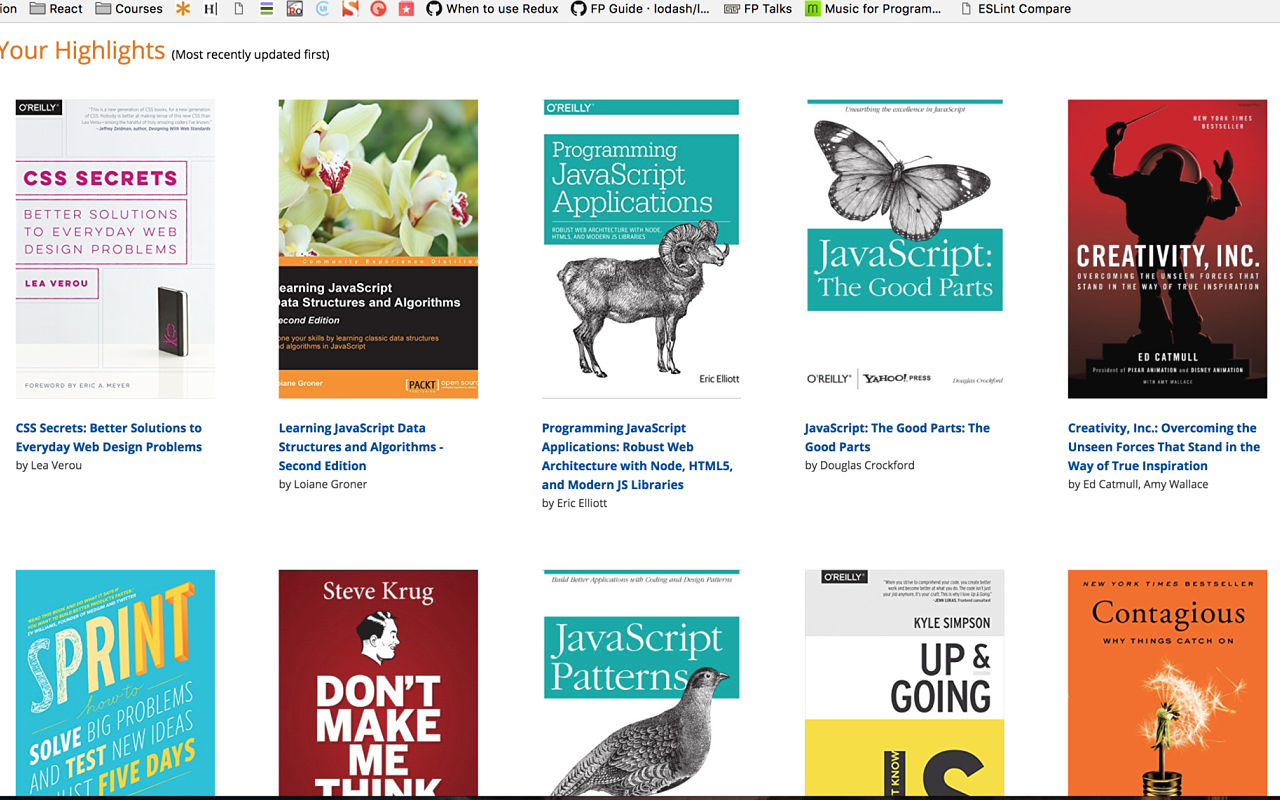The height and width of the screenshot is (800, 1280).
Task: Open Programming JavaScript Applications cover
Action: point(641,249)
